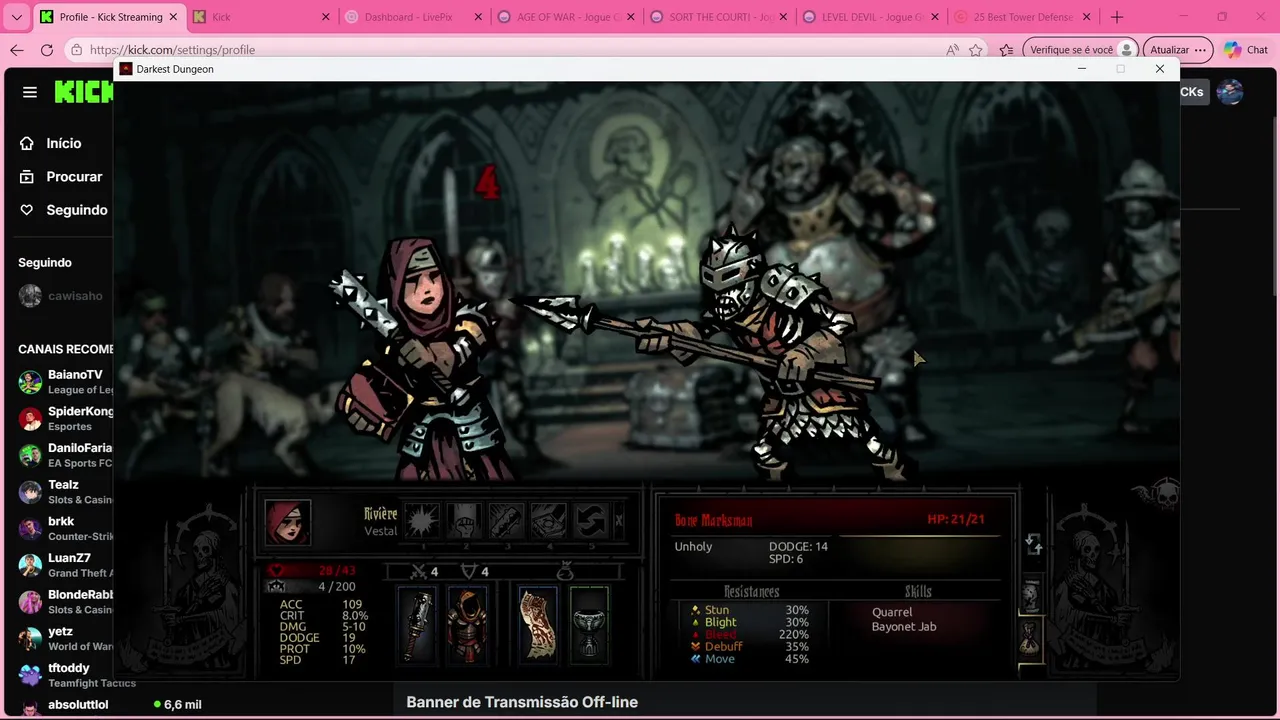Screen dimensions: 1280x720
Task: Click the crossed swords weapon level icon
Action: tap(420, 571)
